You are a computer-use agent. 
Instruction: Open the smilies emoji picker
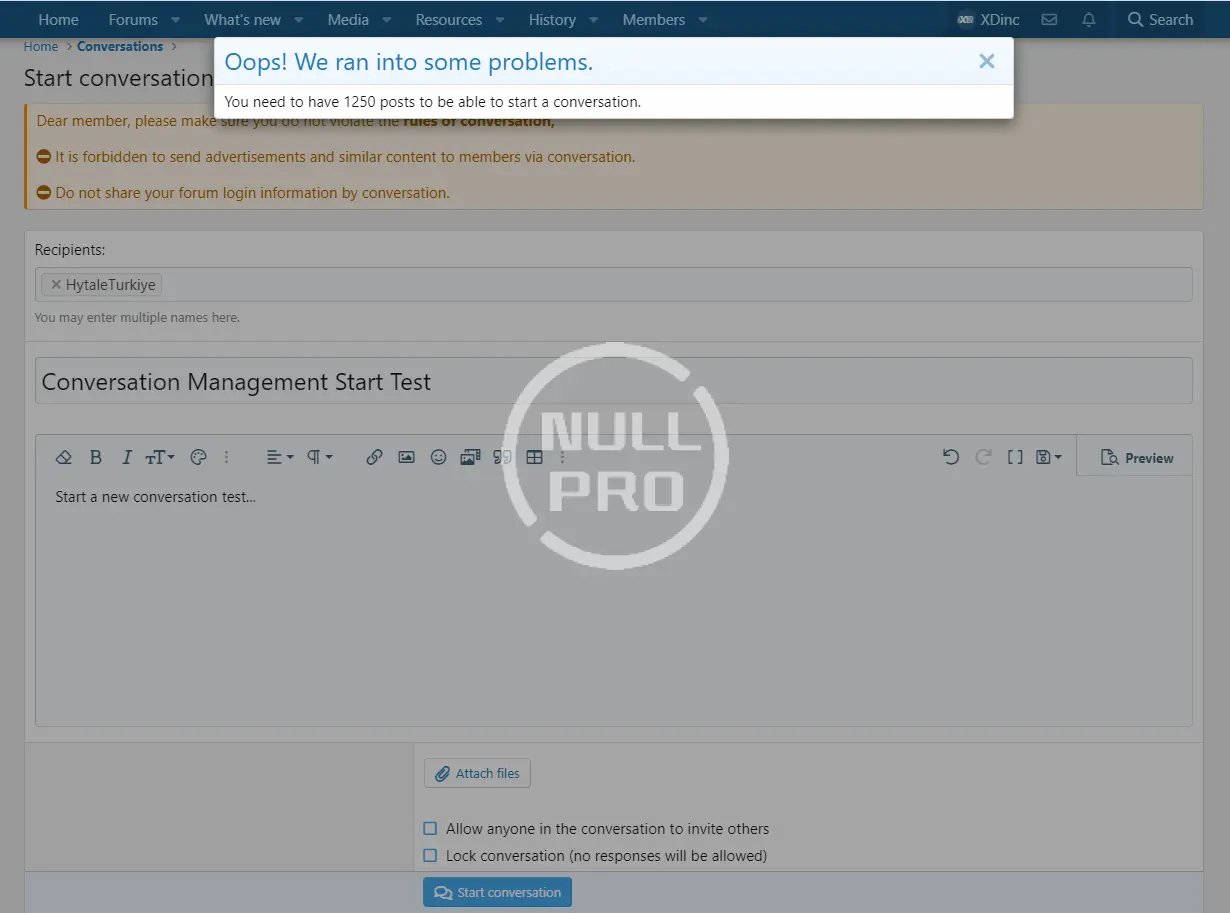[x=438, y=457]
